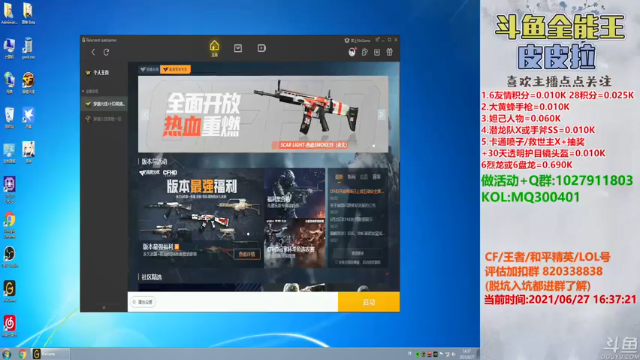Refresh the WeGame page
Image resolution: width=640 pixels, height=360 pixels.
point(106,52)
